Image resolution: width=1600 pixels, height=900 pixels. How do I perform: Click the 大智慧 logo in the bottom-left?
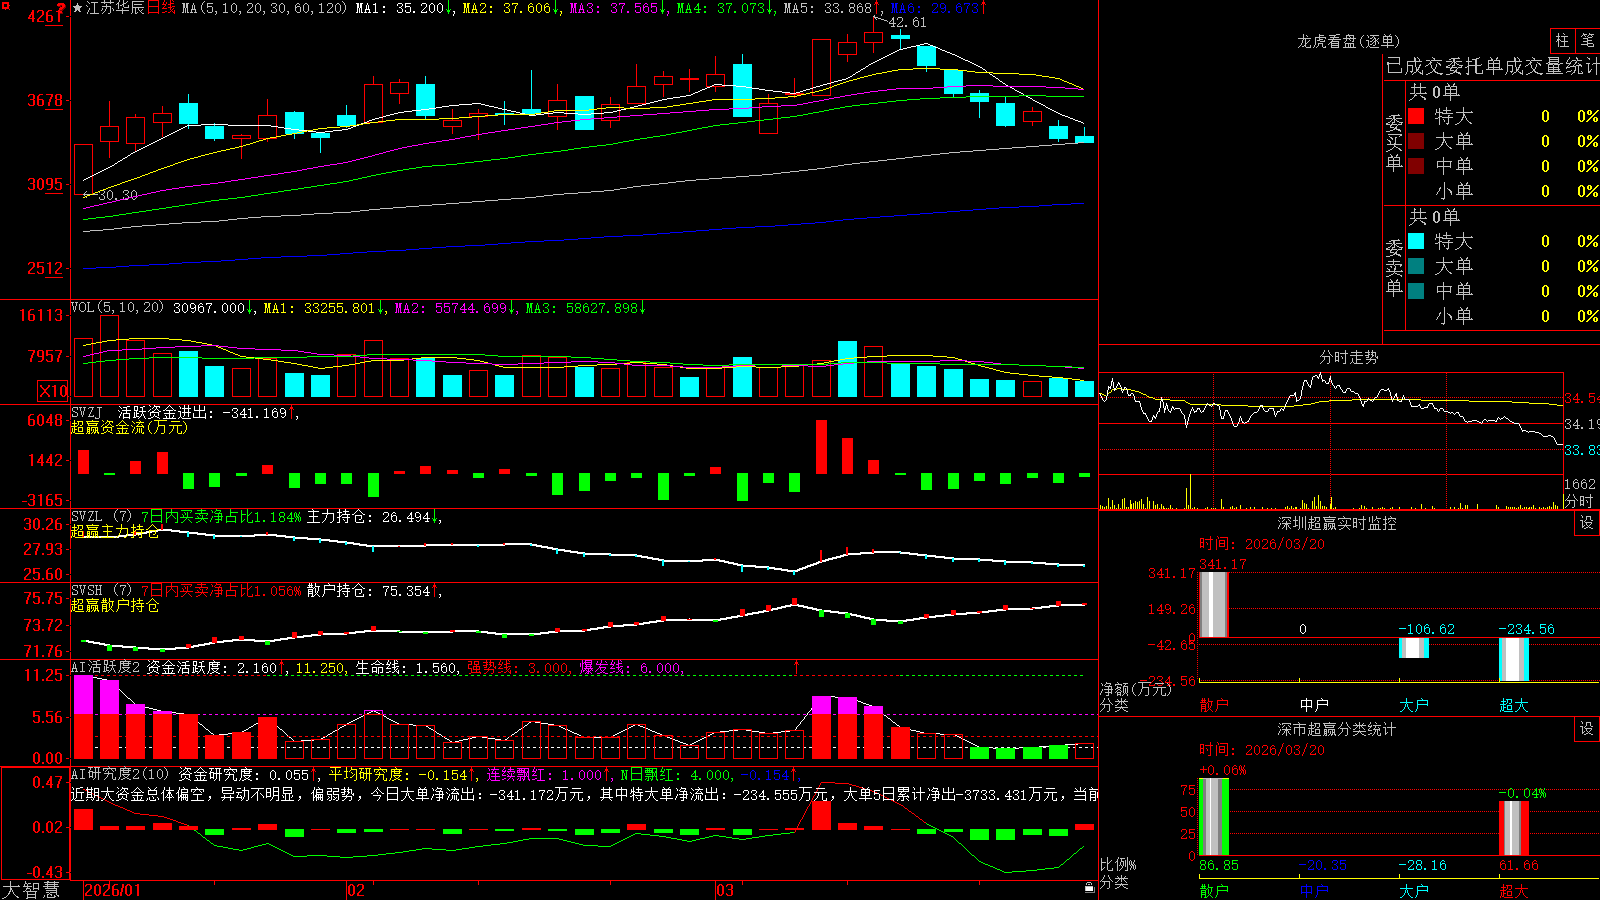[x=31, y=890]
